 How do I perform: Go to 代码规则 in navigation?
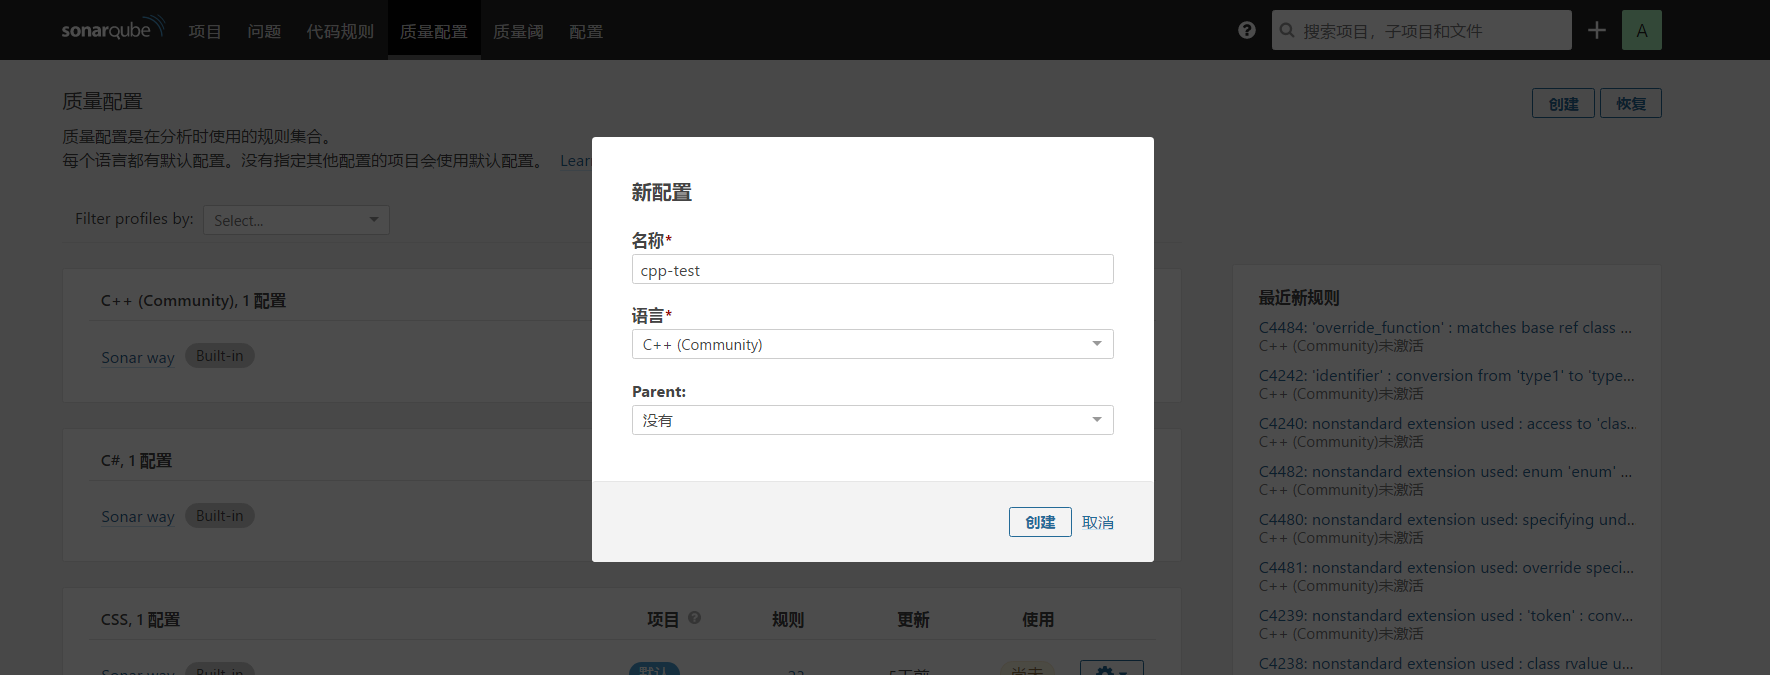click(340, 31)
